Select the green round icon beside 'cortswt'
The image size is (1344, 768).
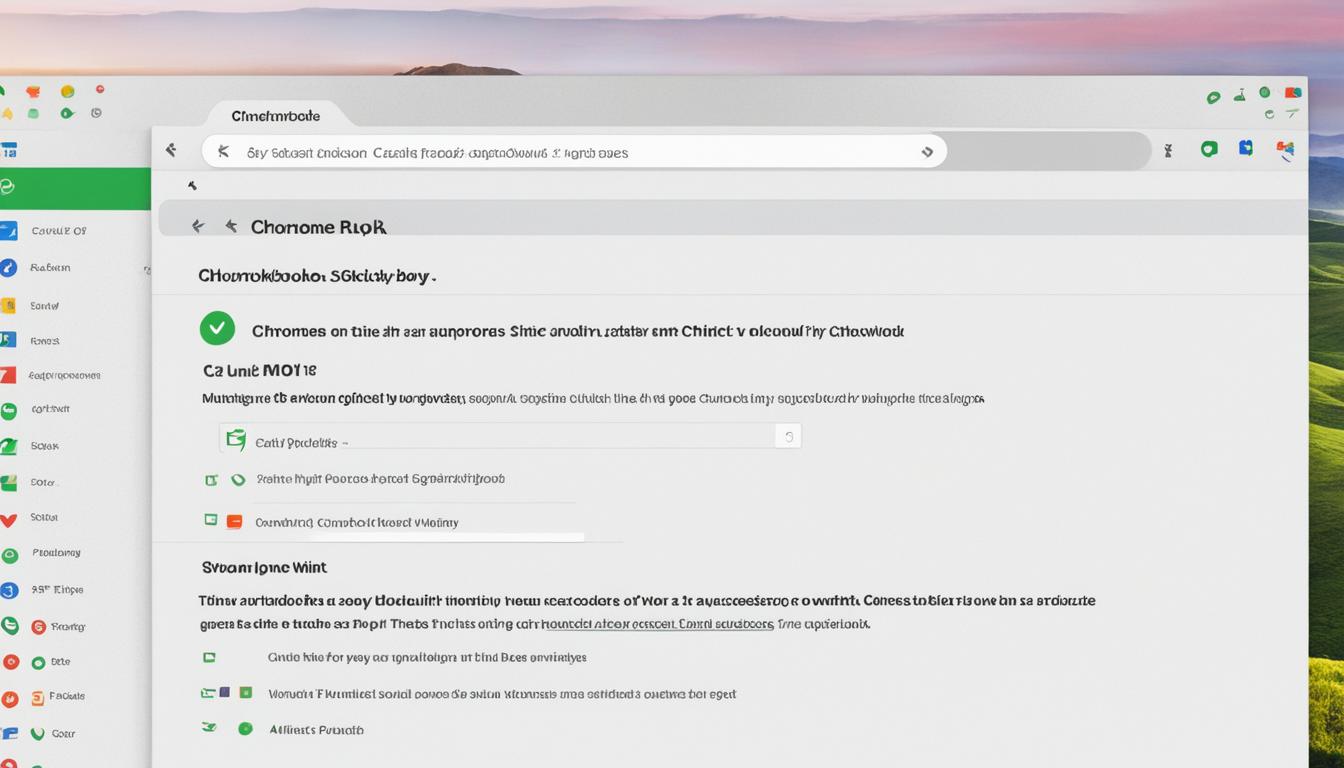[x=8, y=410]
